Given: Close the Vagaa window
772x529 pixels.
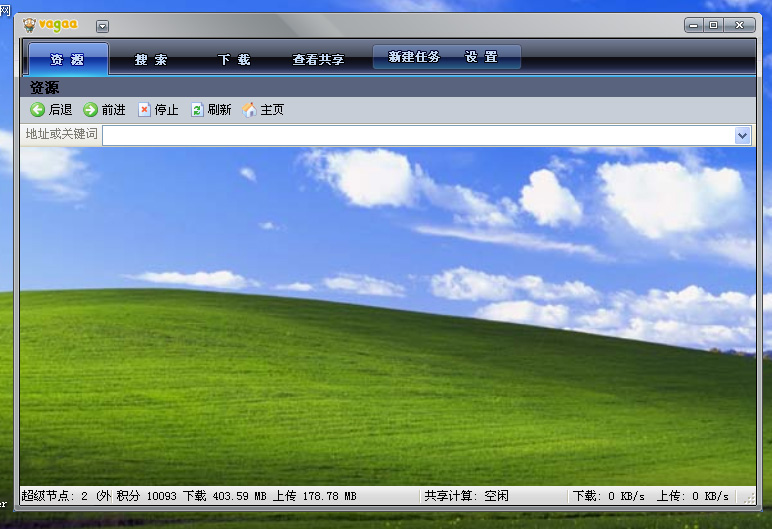Looking at the screenshot, I should [739, 25].
